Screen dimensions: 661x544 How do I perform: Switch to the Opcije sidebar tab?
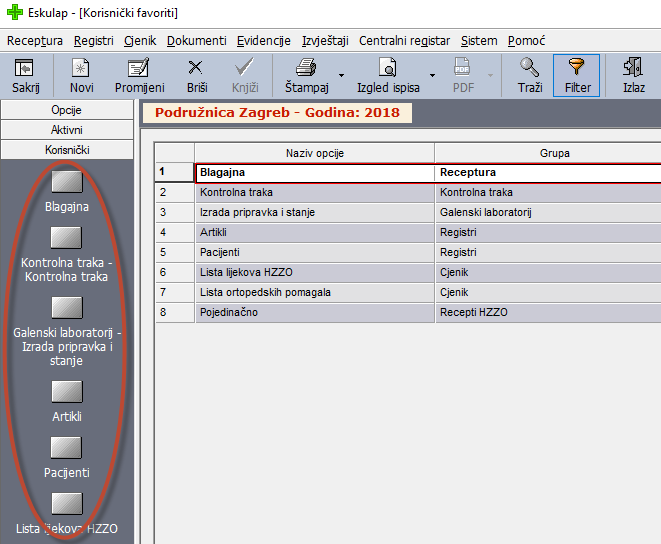coord(66,110)
